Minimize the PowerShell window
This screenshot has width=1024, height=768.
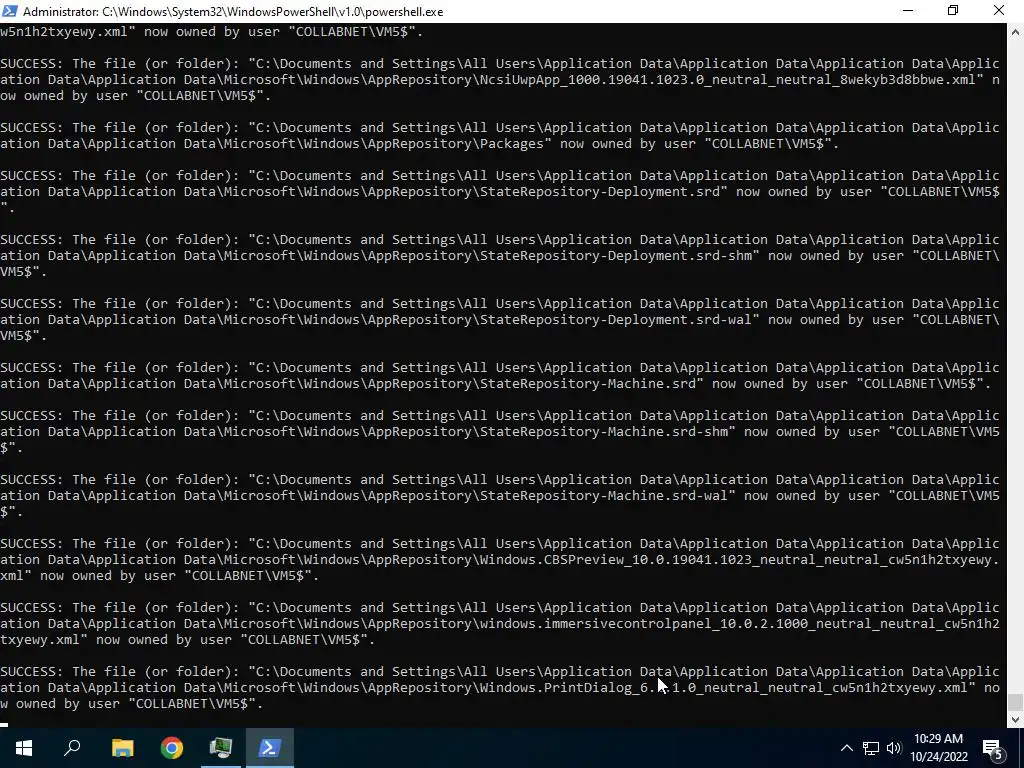coord(908,11)
